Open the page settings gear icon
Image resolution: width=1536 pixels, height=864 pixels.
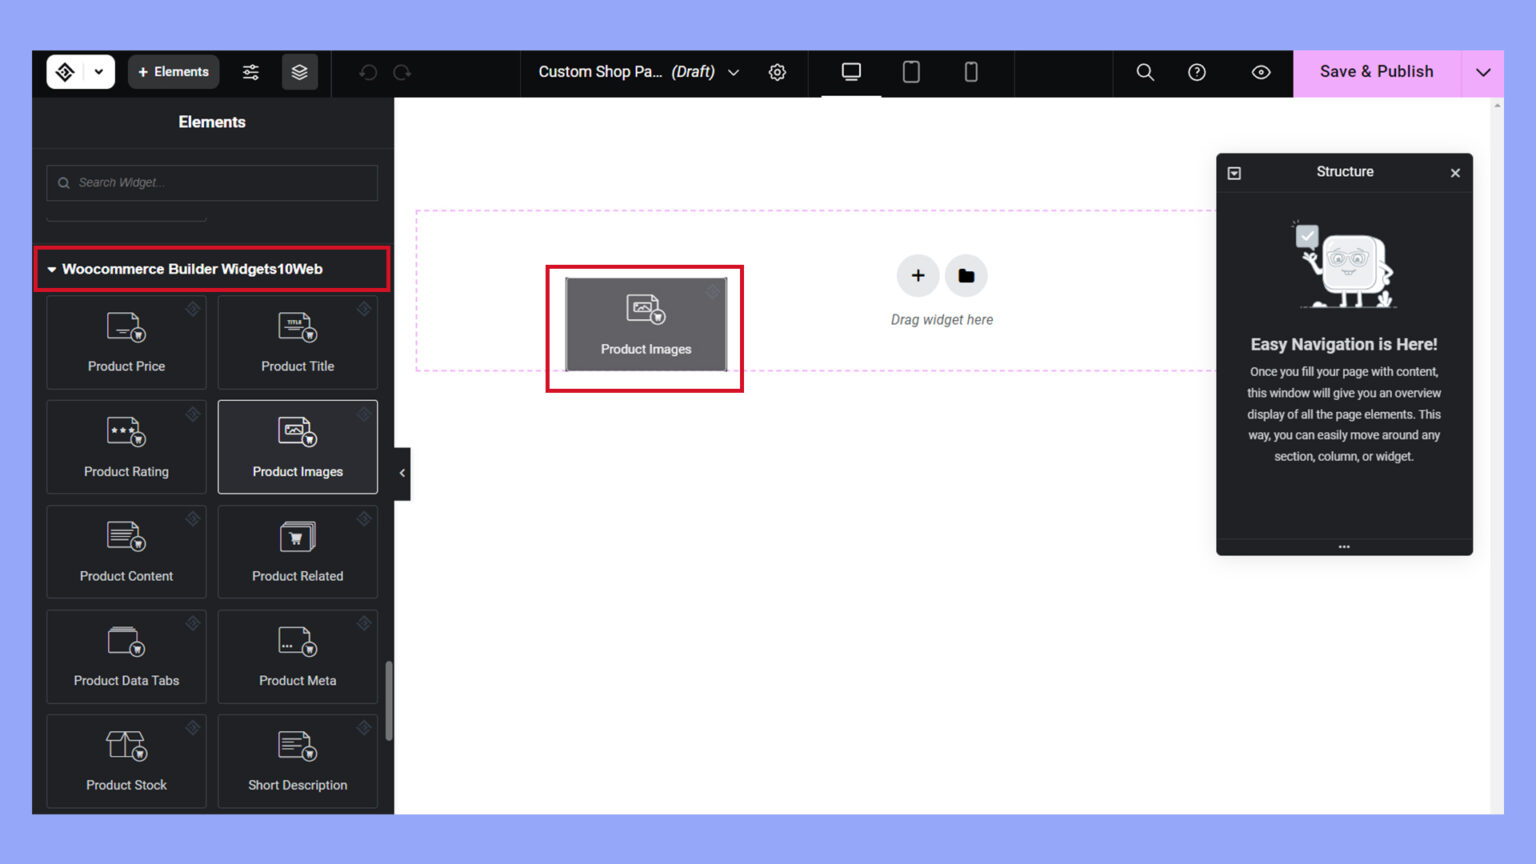(x=778, y=72)
